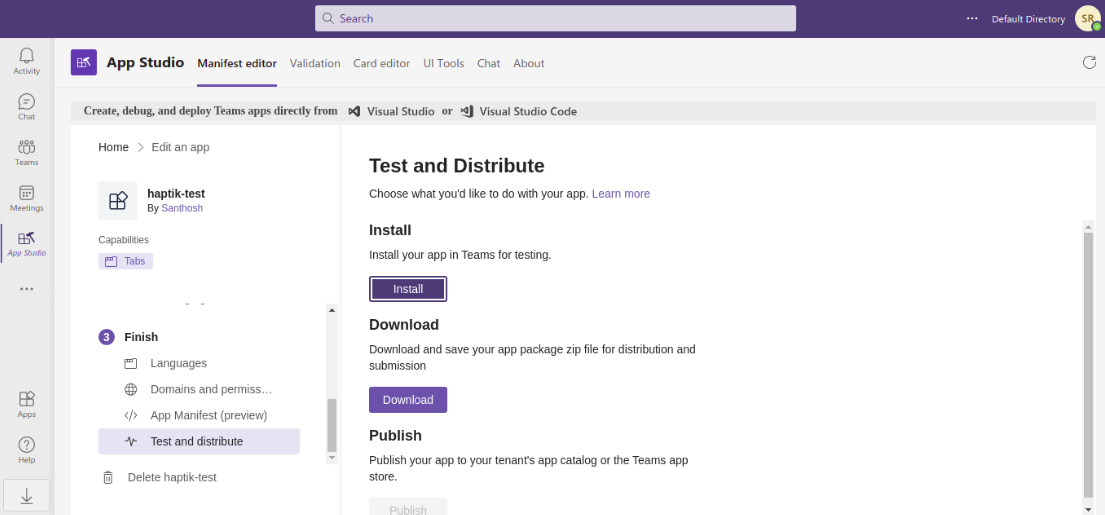Click the globe icon for Domains
This screenshot has height=515, width=1105.
tap(130, 390)
